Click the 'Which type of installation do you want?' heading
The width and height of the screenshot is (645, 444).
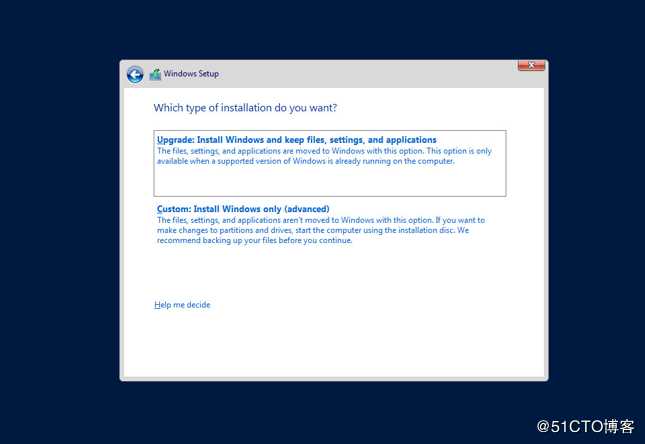click(x=245, y=108)
